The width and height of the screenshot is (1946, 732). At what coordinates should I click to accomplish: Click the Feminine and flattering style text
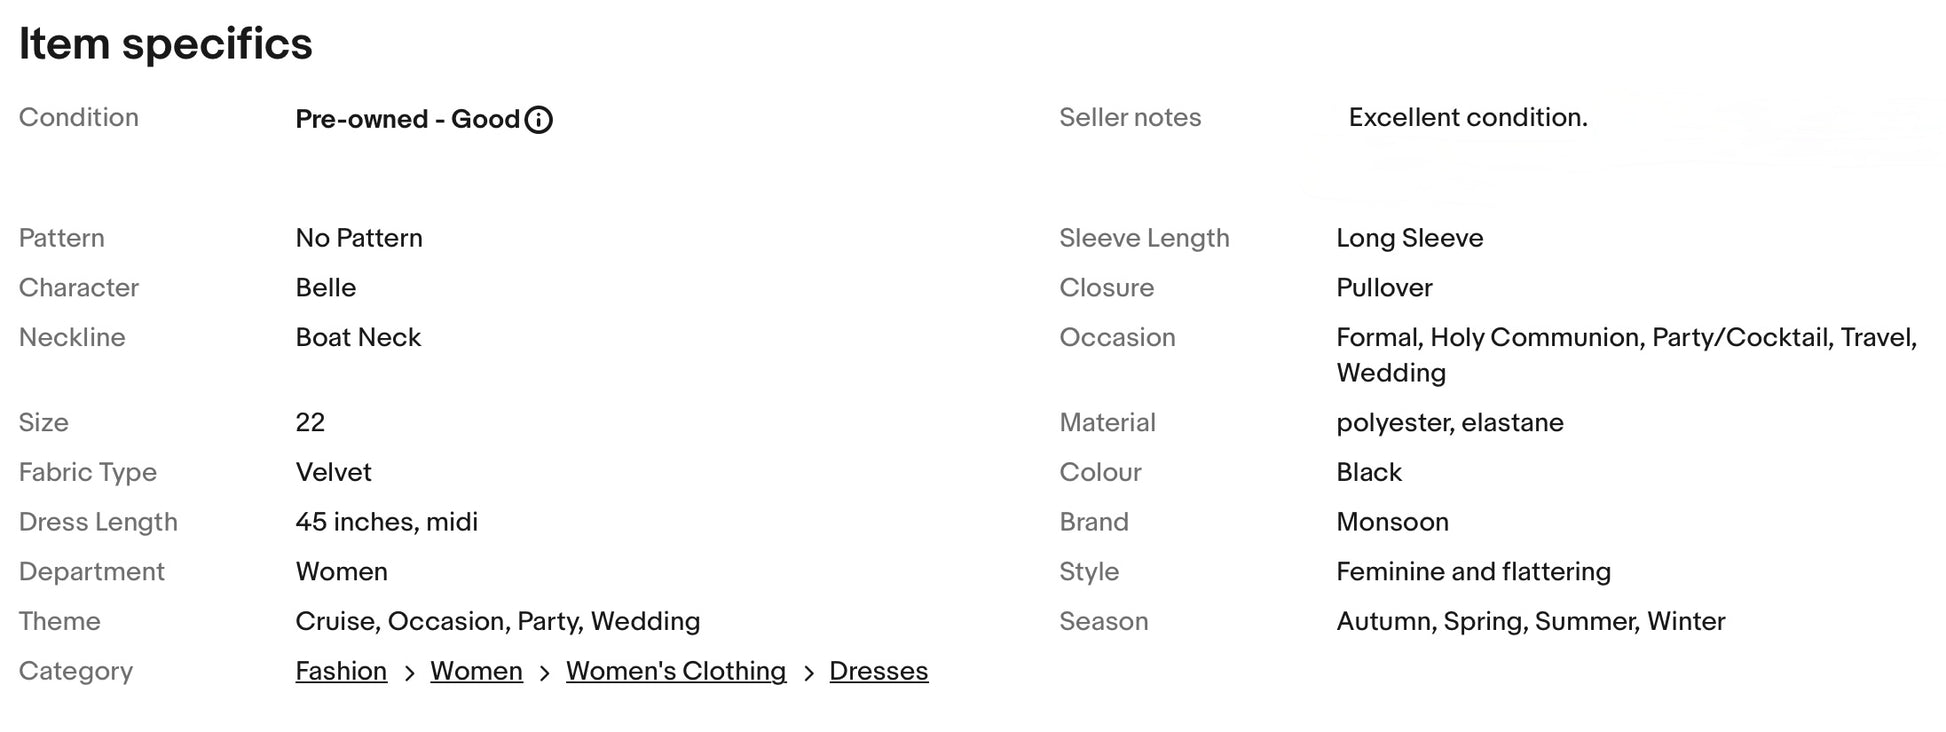[x=1473, y=572]
